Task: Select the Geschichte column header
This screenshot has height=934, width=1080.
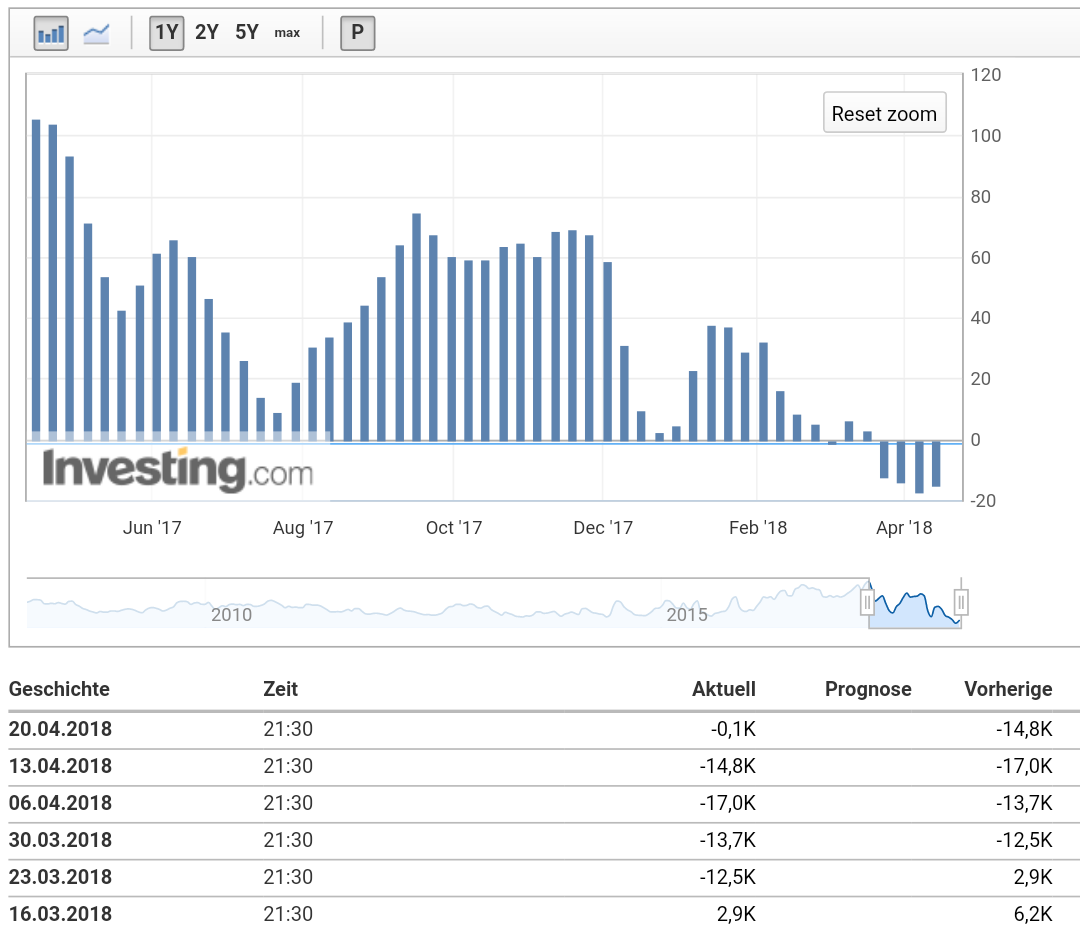Action: pyautogui.click(x=59, y=689)
